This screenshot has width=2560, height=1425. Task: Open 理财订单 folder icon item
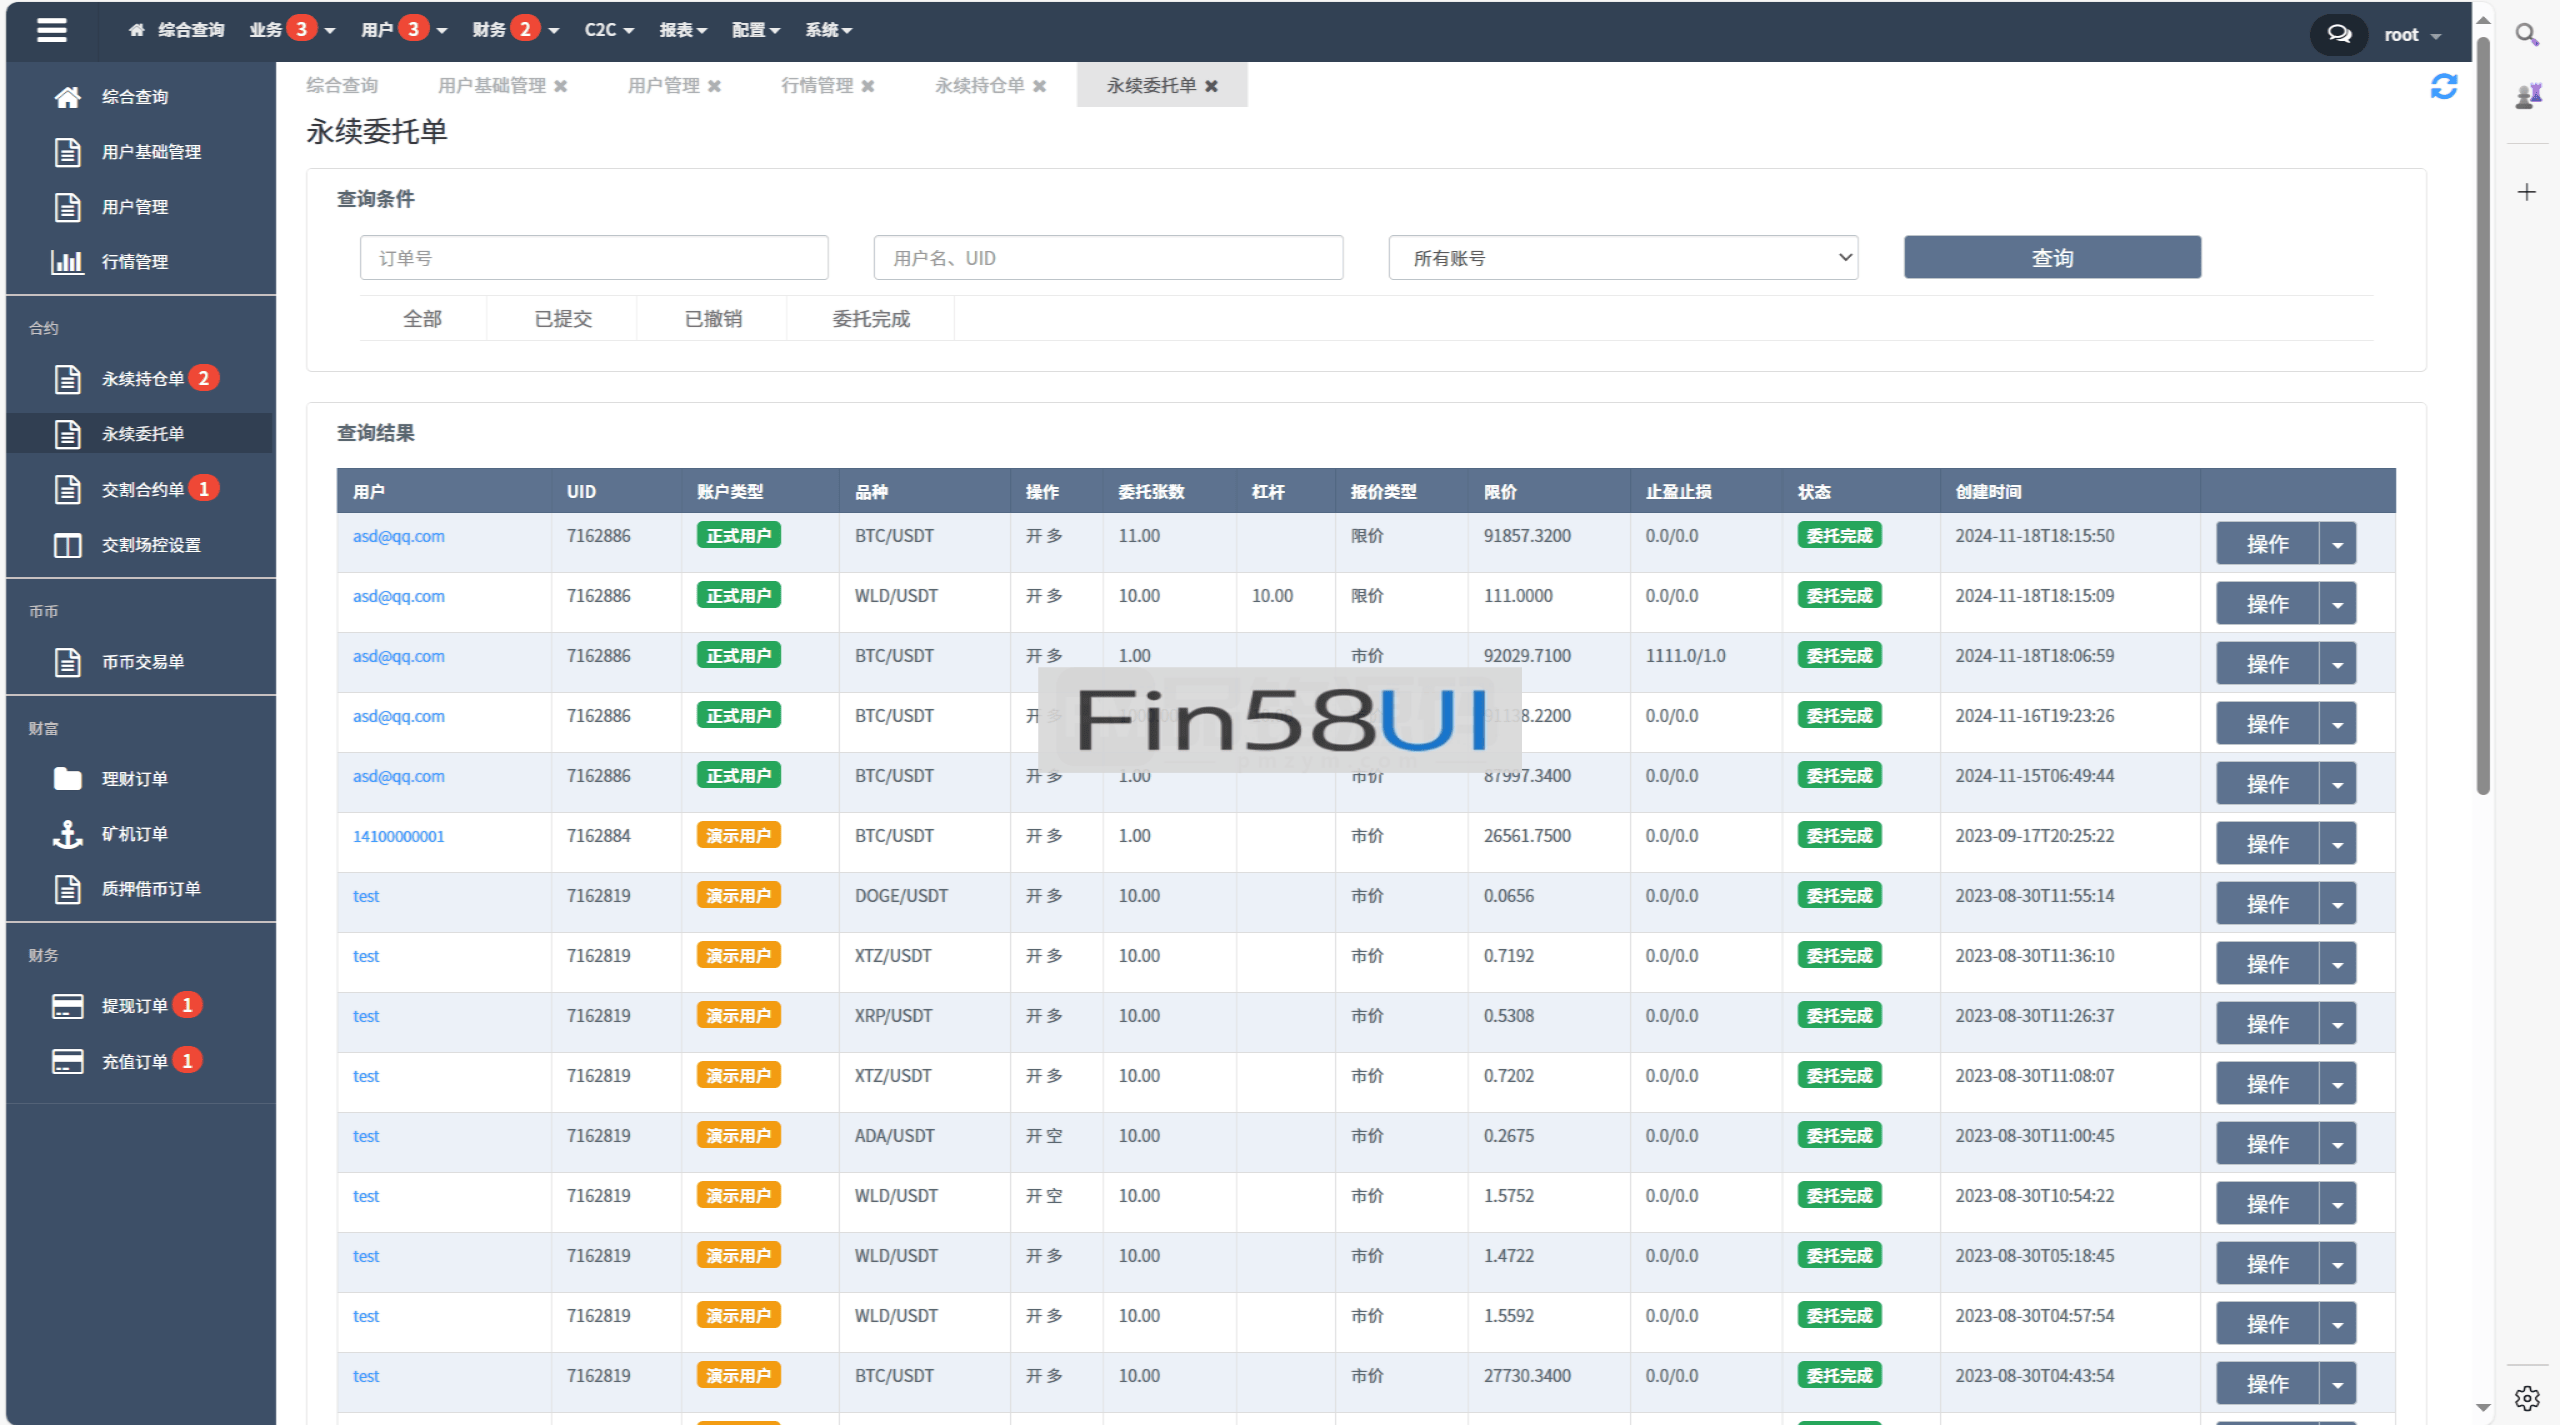(67, 779)
